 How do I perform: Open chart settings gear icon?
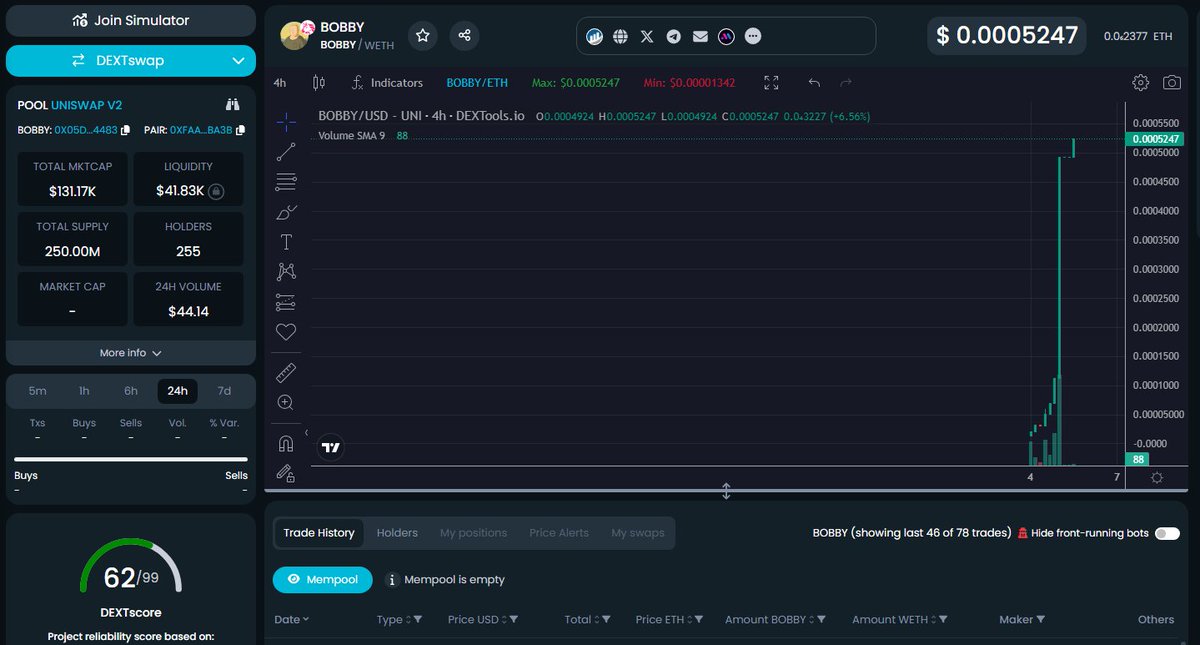[1141, 83]
